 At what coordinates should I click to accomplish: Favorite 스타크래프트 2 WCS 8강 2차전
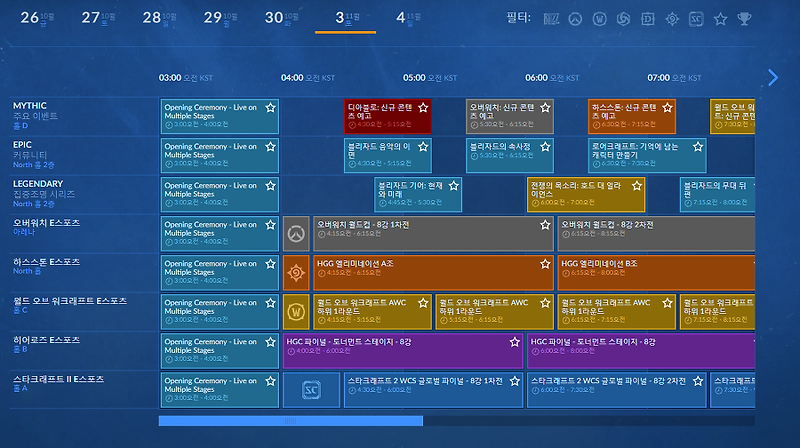coord(698,381)
